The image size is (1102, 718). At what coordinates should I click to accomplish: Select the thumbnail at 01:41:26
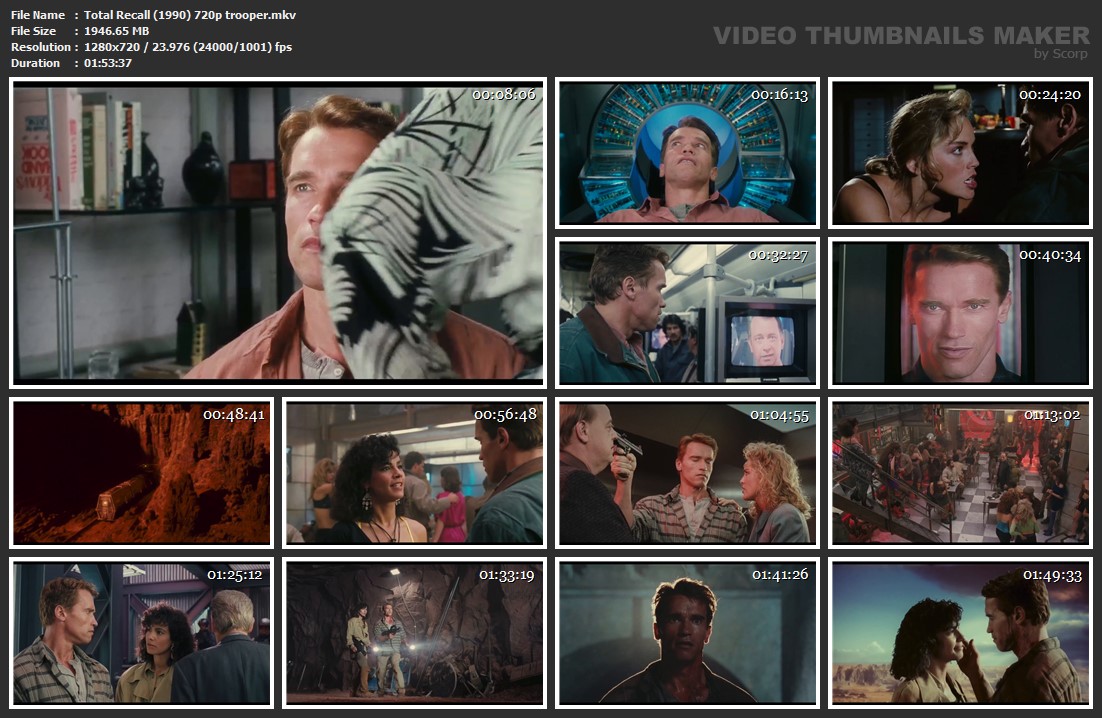coord(687,632)
